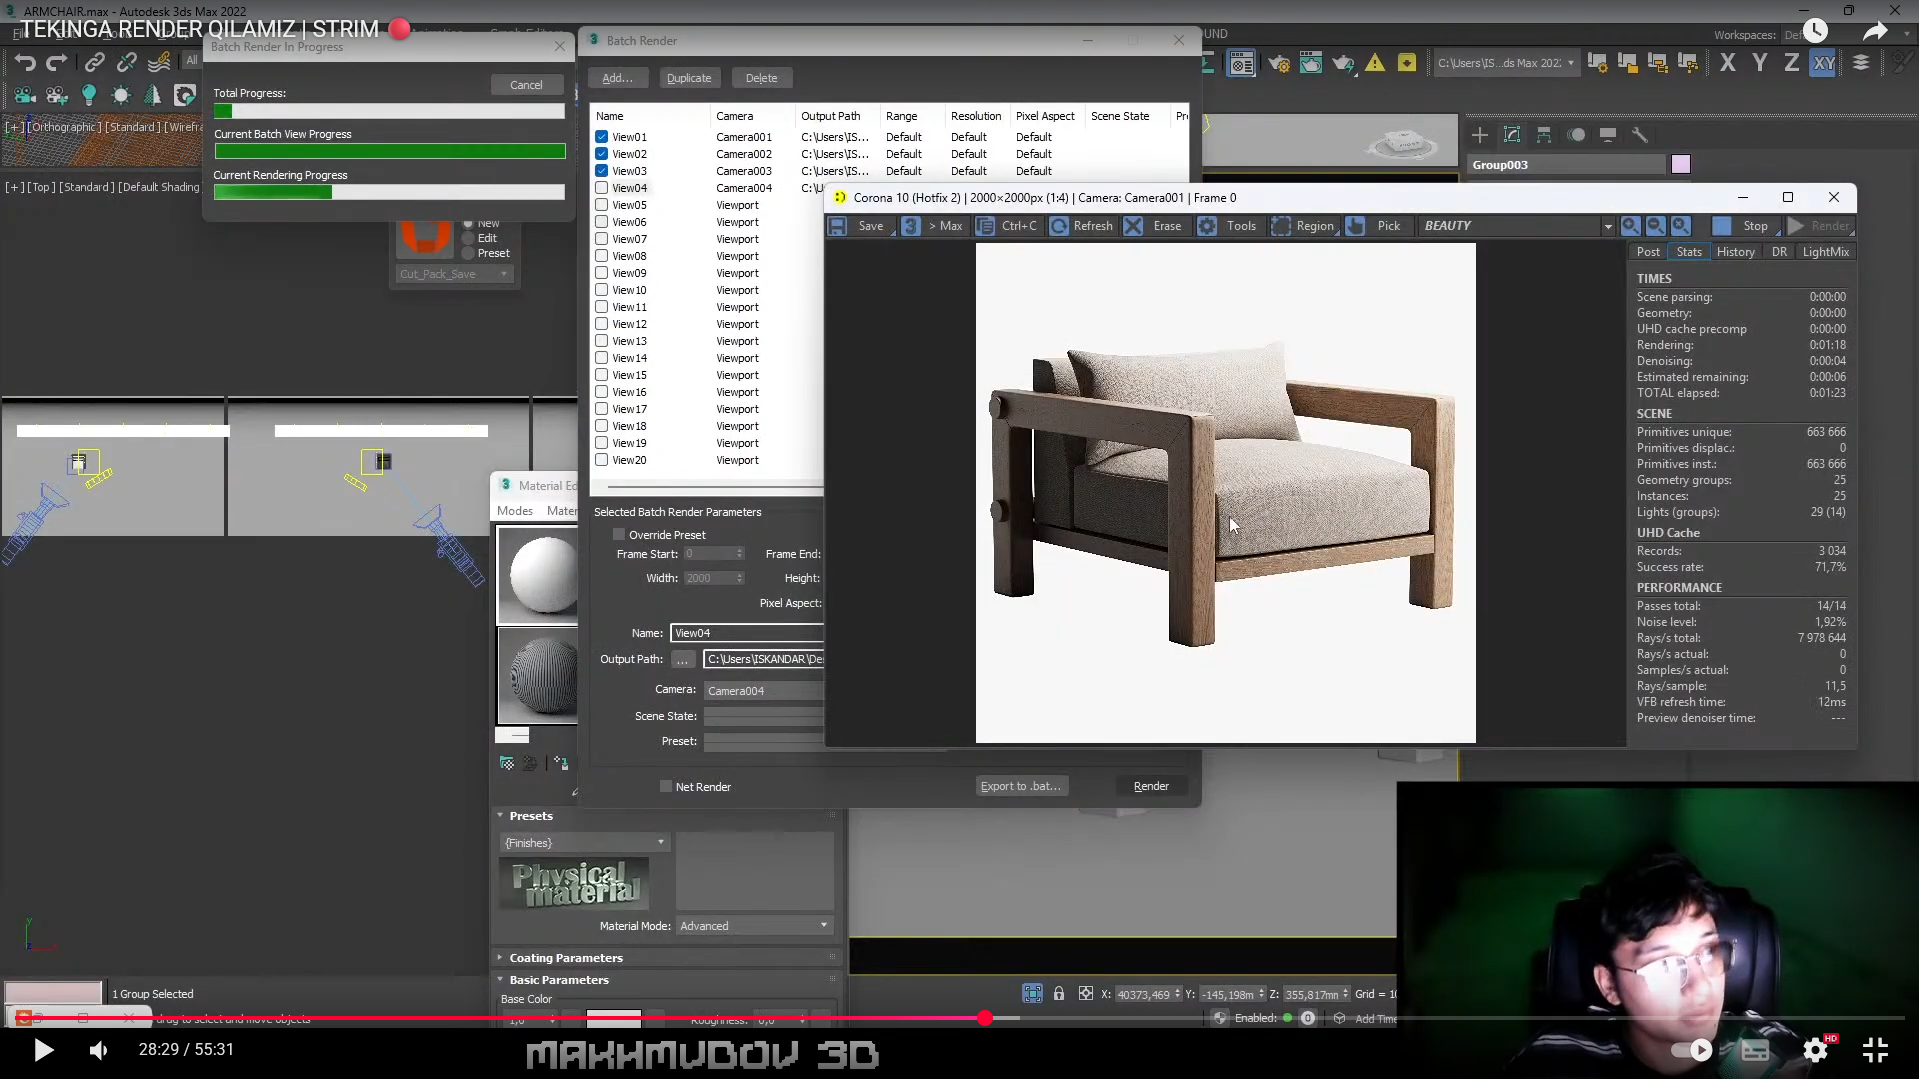Screen dimensions: 1919x1079
Task: Click the Undo arrow in 3ds Max toolbar
Action: click(x=25, y=62)
